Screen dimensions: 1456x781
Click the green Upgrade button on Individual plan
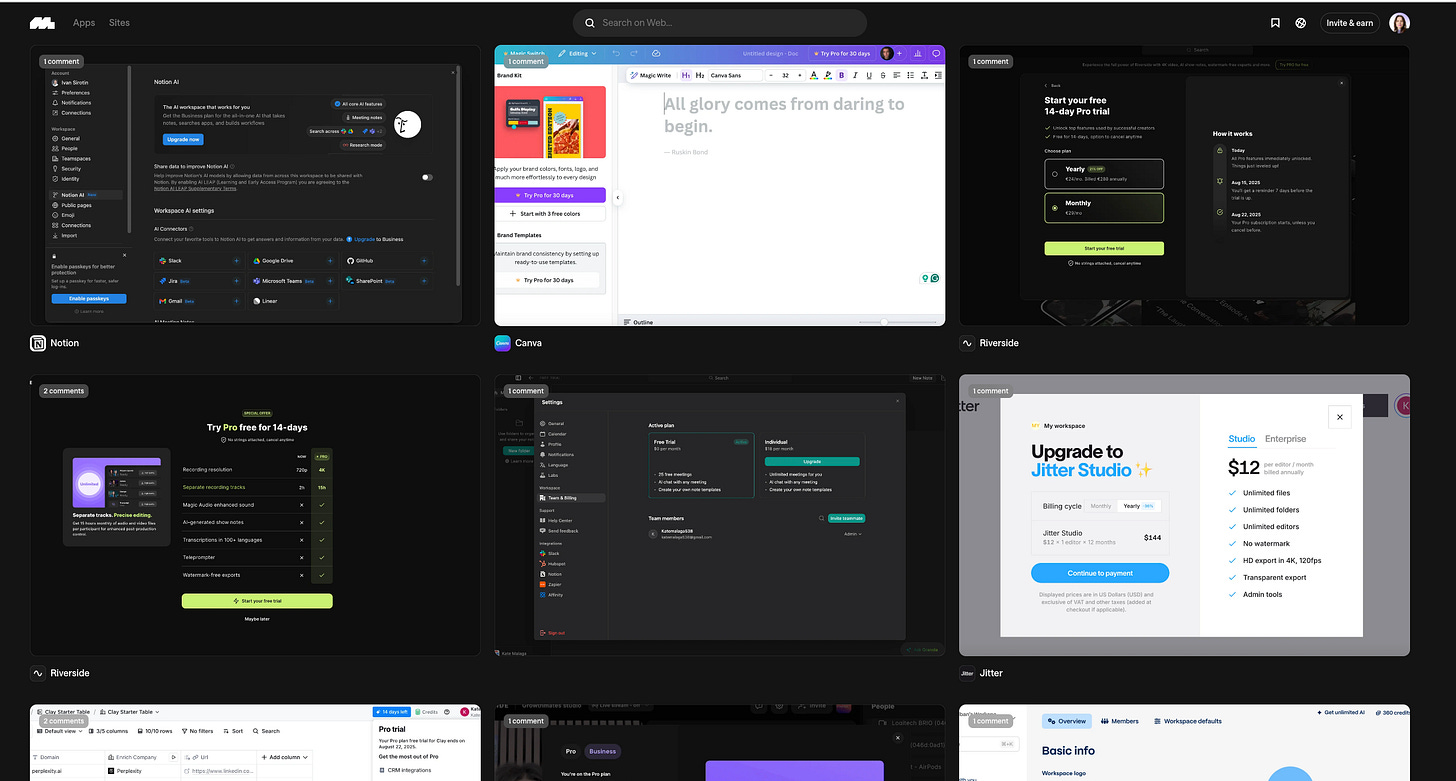[x=812, y=461]
